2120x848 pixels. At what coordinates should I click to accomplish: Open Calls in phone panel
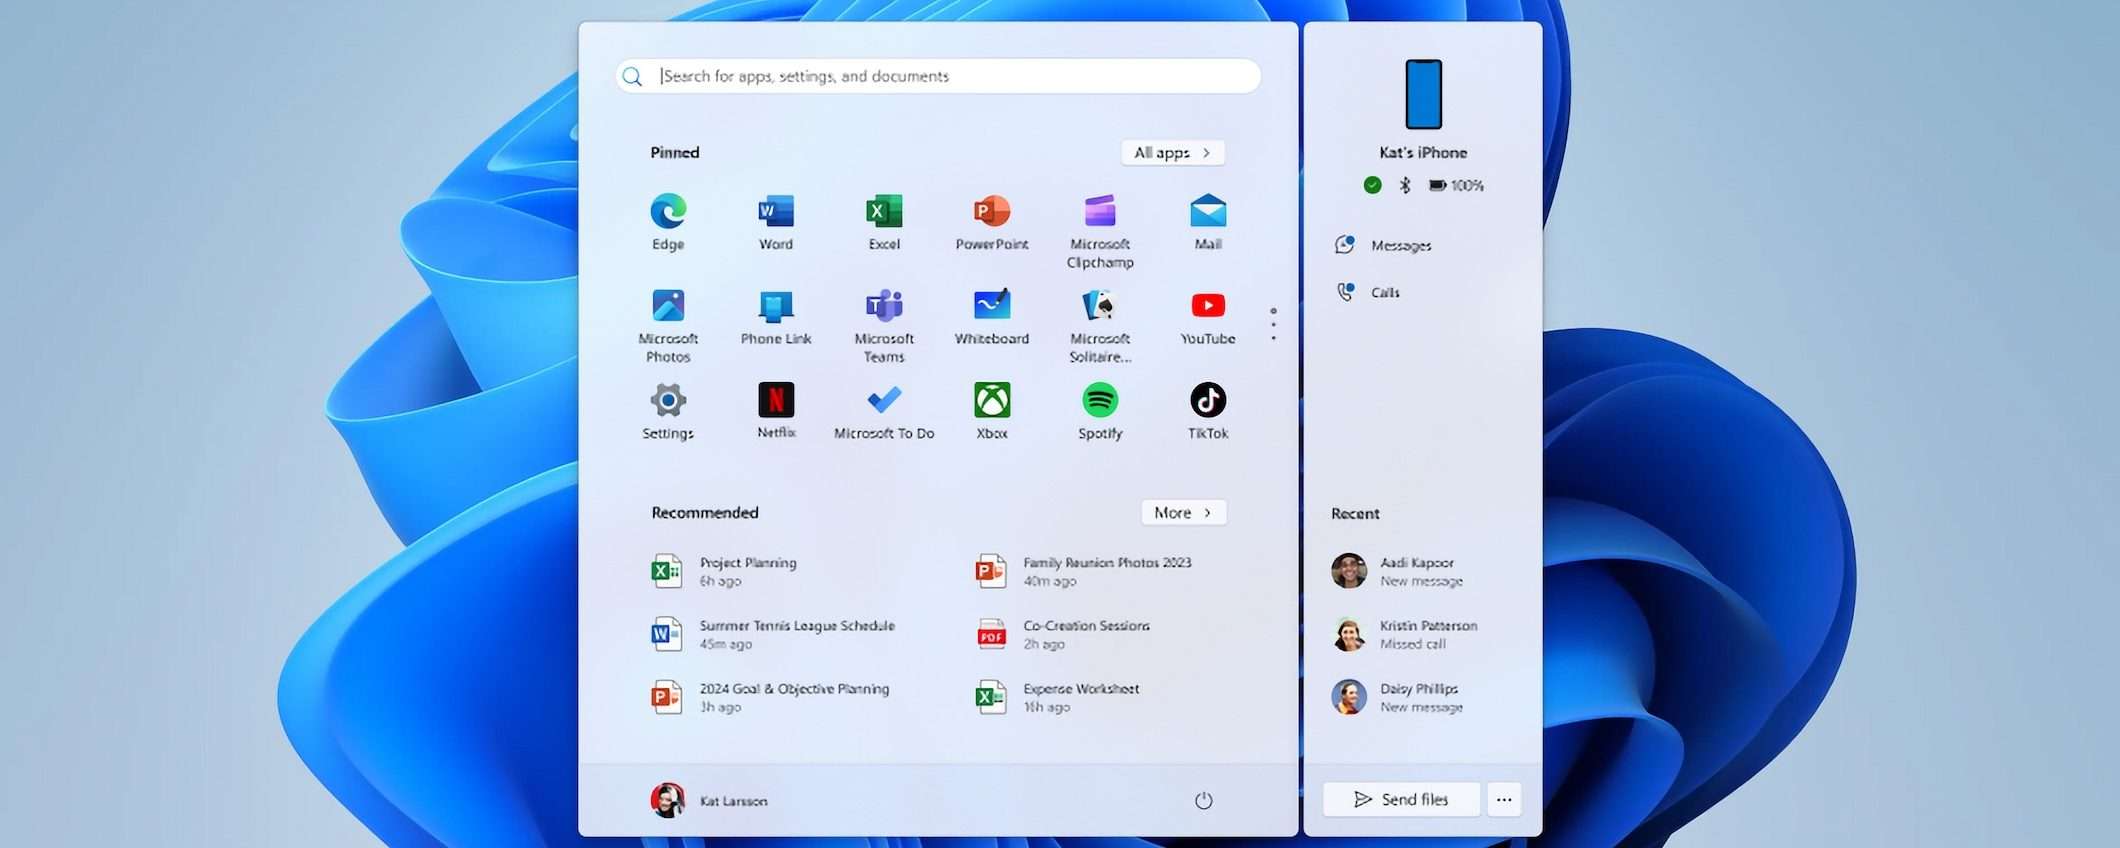click(1368, 292)
